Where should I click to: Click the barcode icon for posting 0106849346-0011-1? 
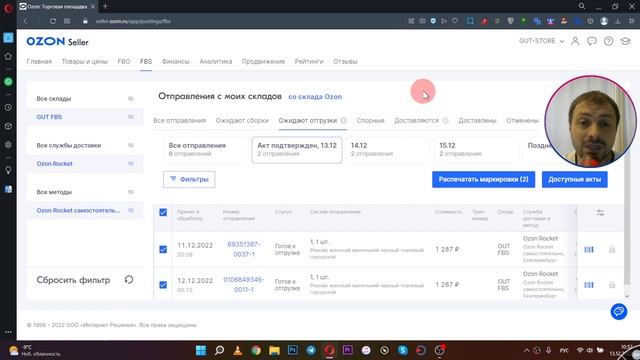pyautogui.click(x=589, y=285)
